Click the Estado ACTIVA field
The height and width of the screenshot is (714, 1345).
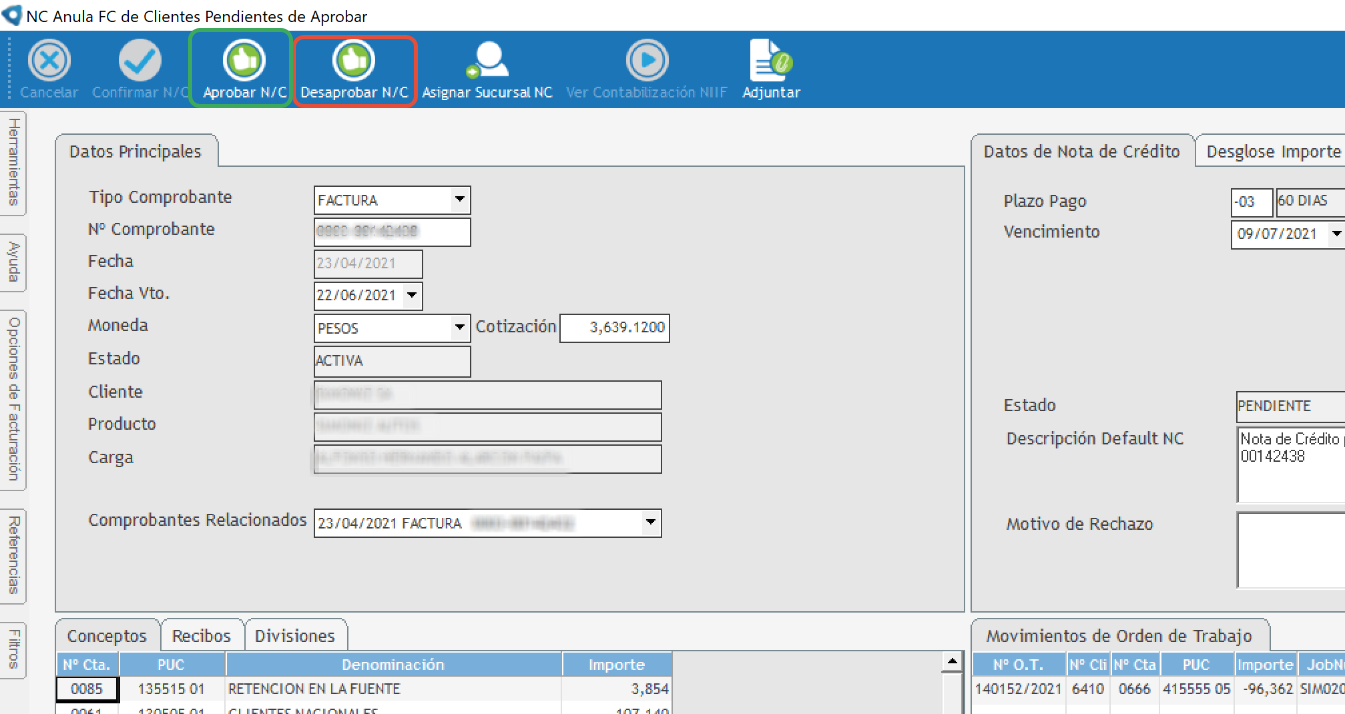[x=392, y=361]
